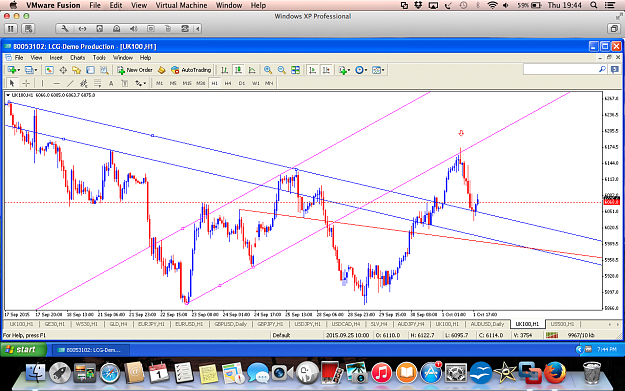The image size is (625, 391).
Task: Switch to the US500,H1 chart tab
Action: pos(562,324)
